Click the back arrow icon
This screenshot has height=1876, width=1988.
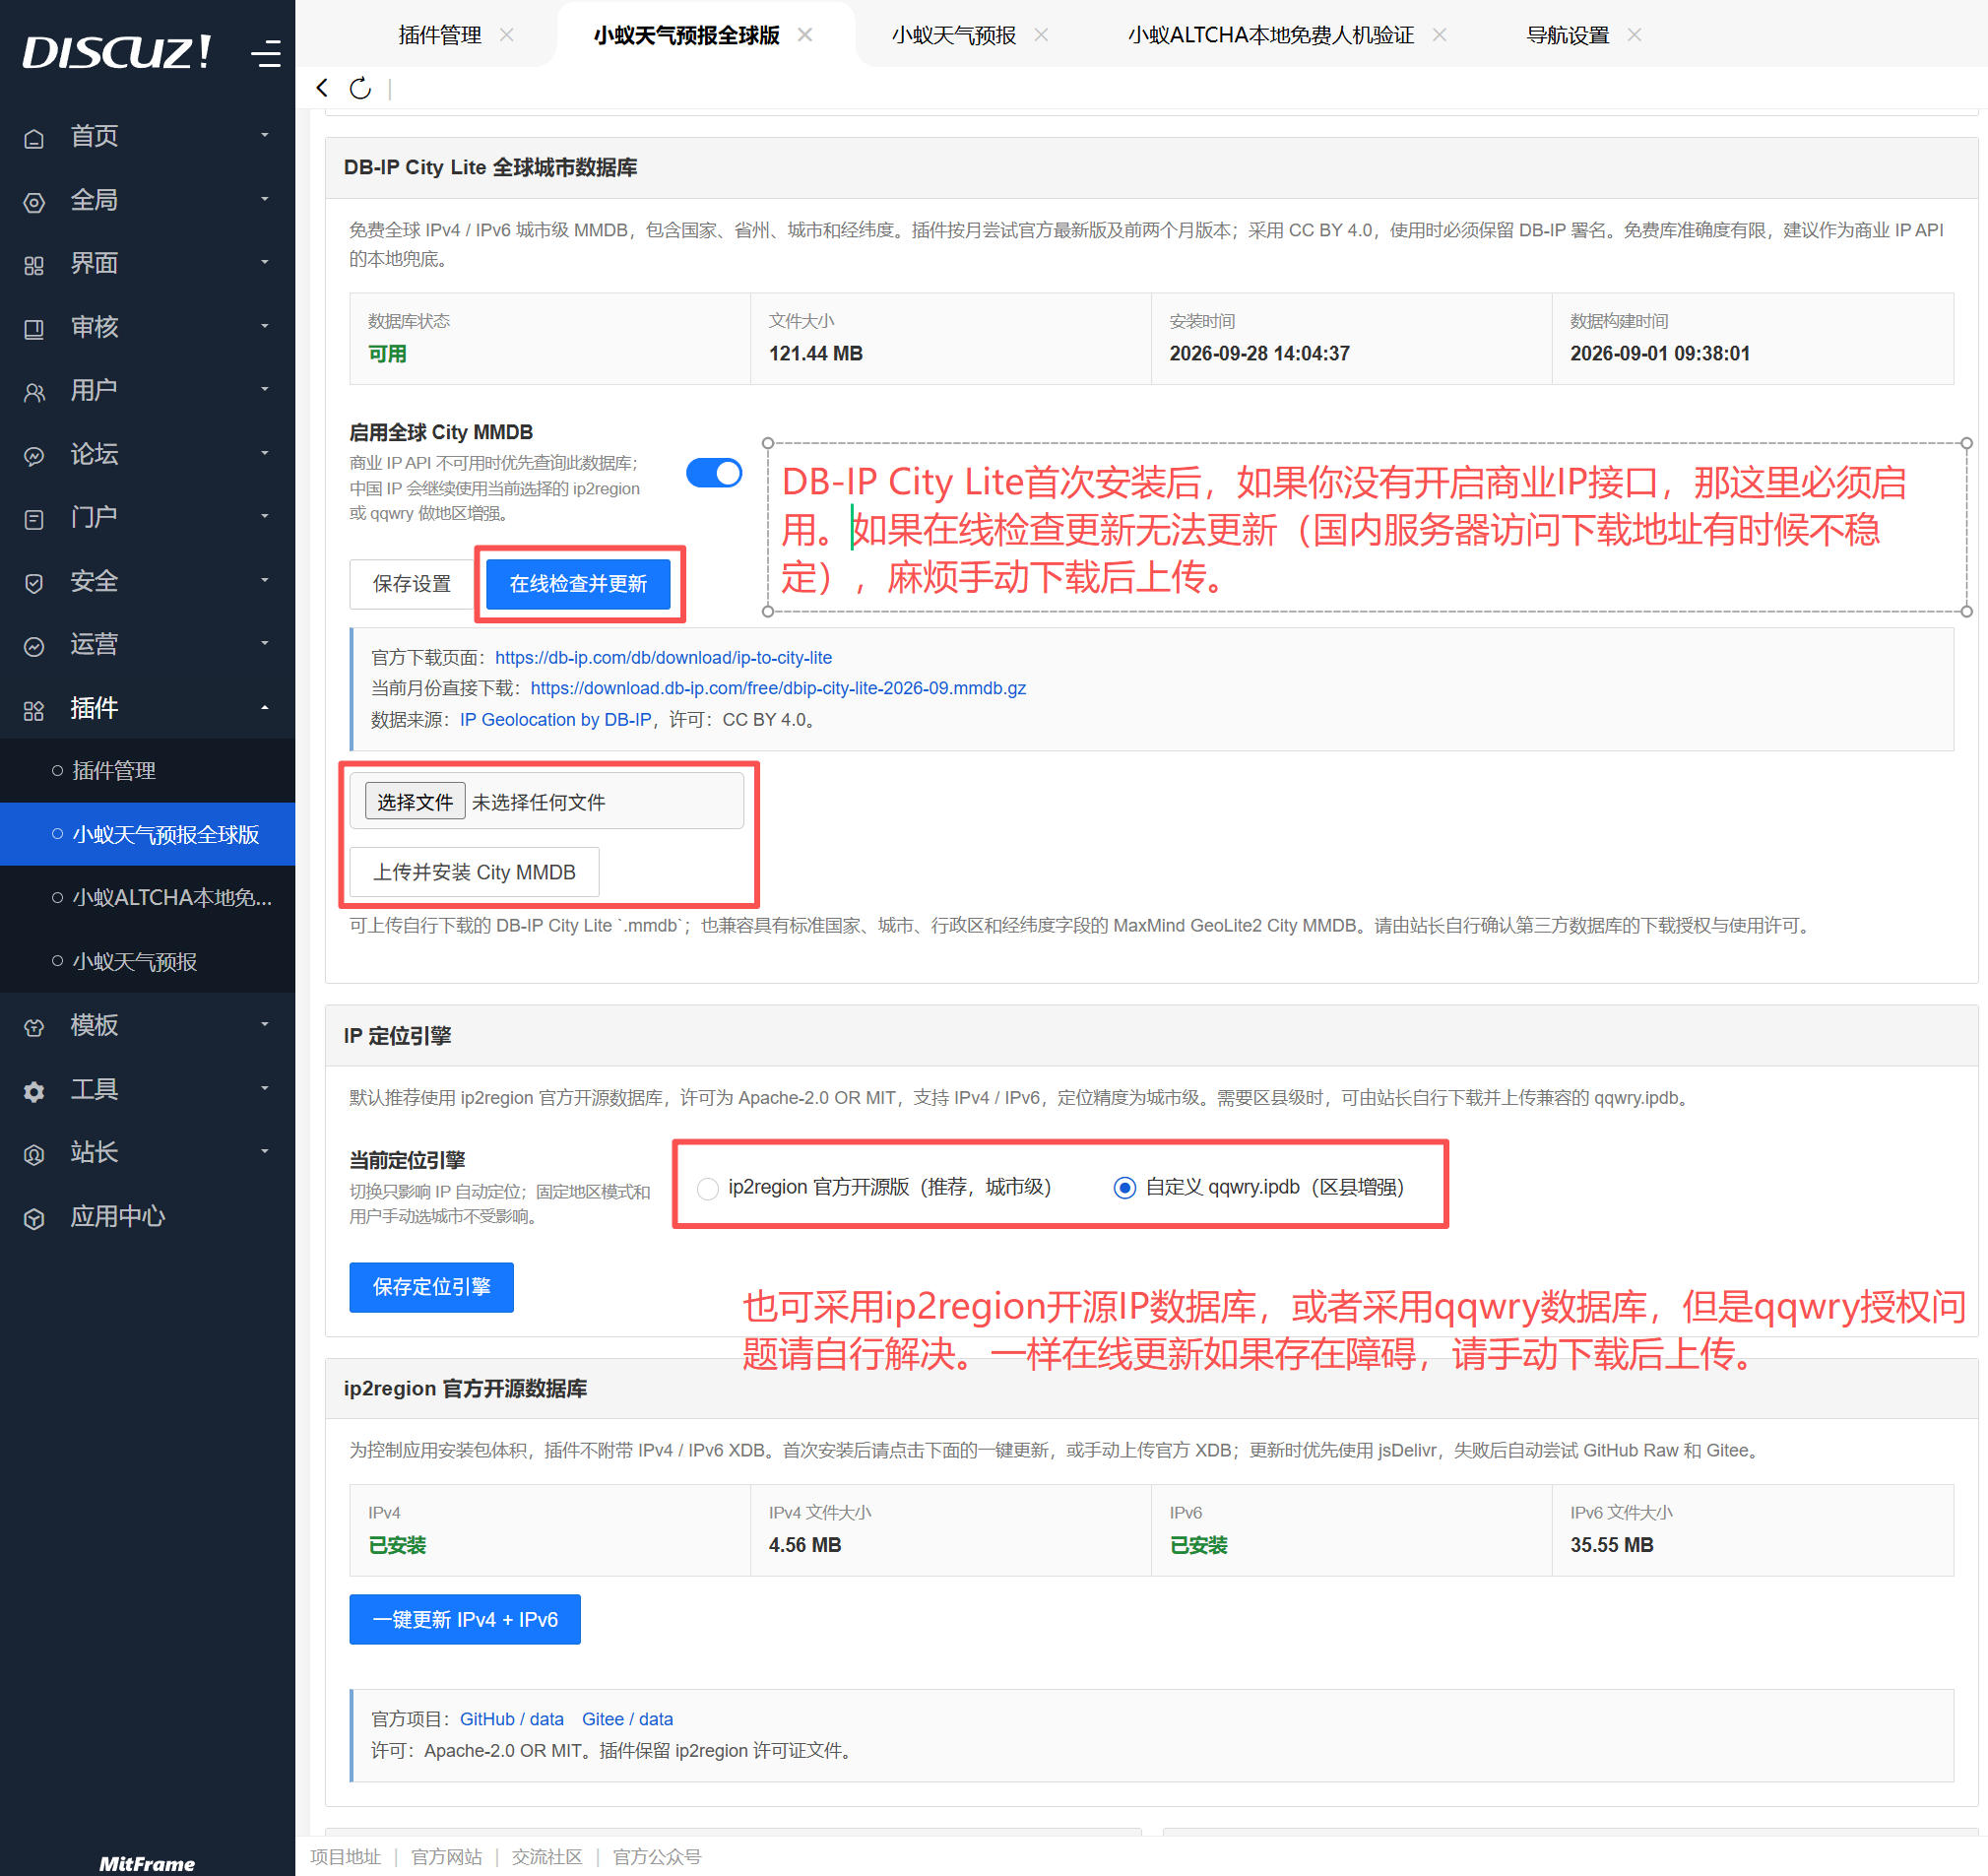[x=322, y=88]
